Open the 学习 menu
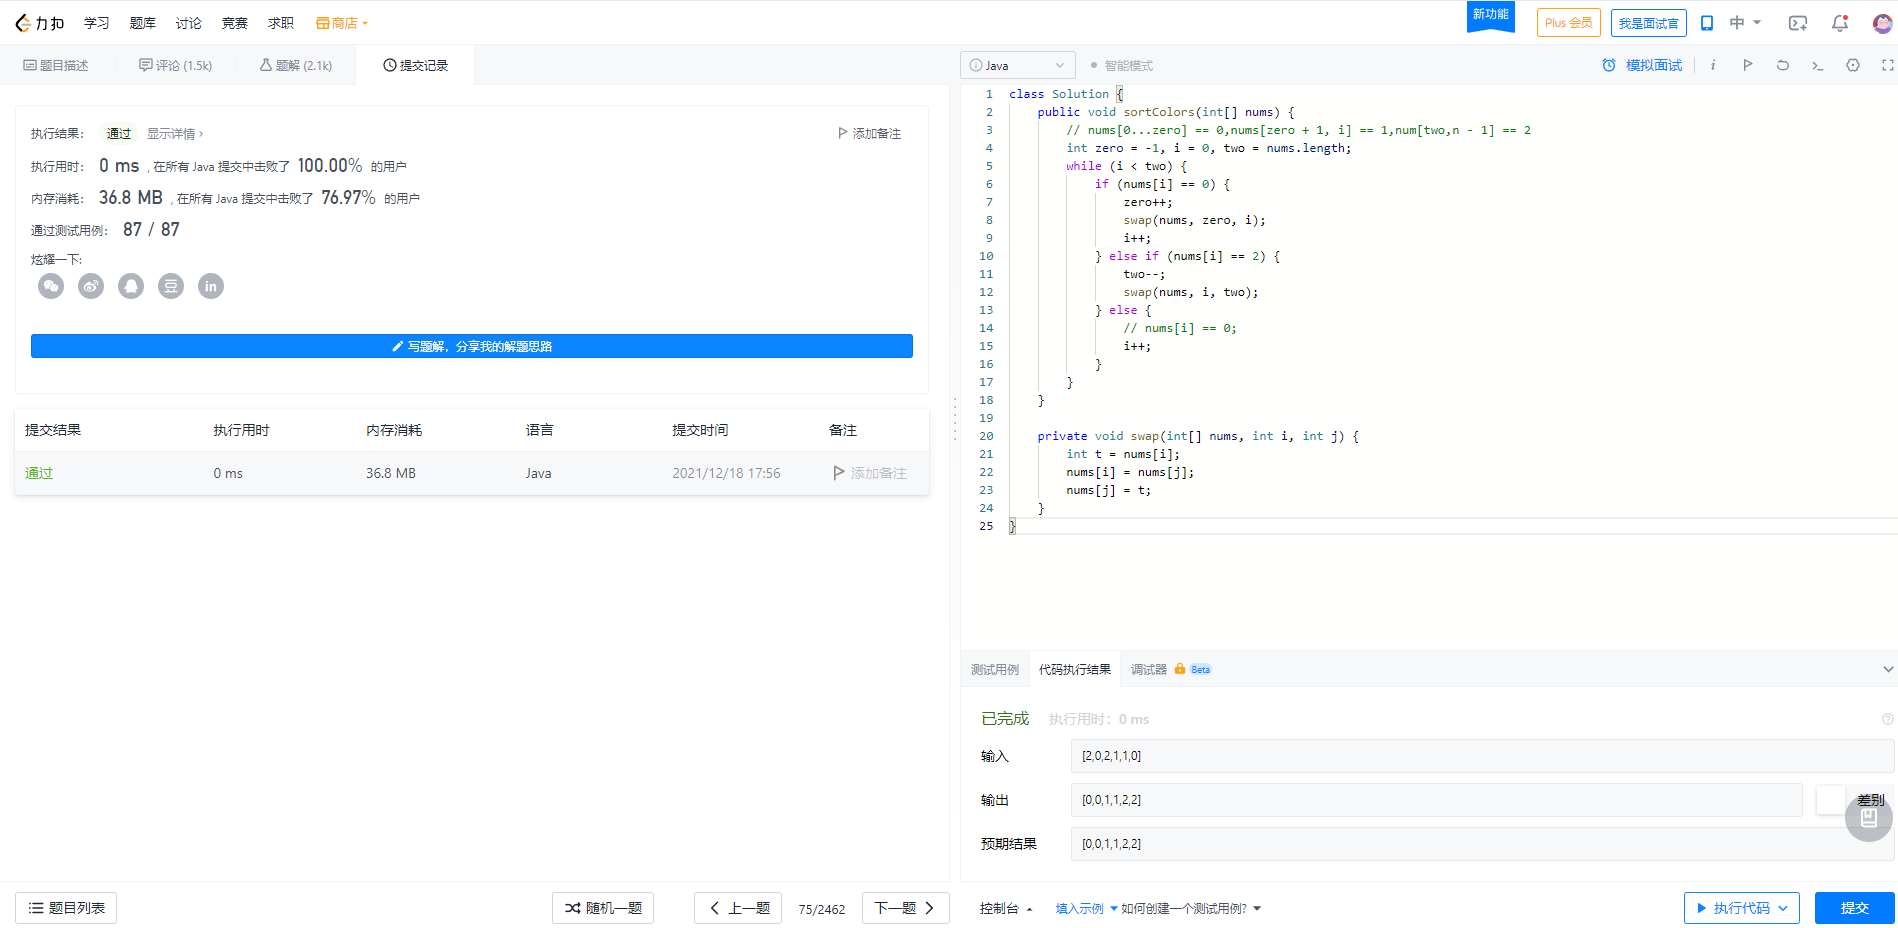Image resolution: width=1898 pixels, height=928 pixels. (96, 23)
